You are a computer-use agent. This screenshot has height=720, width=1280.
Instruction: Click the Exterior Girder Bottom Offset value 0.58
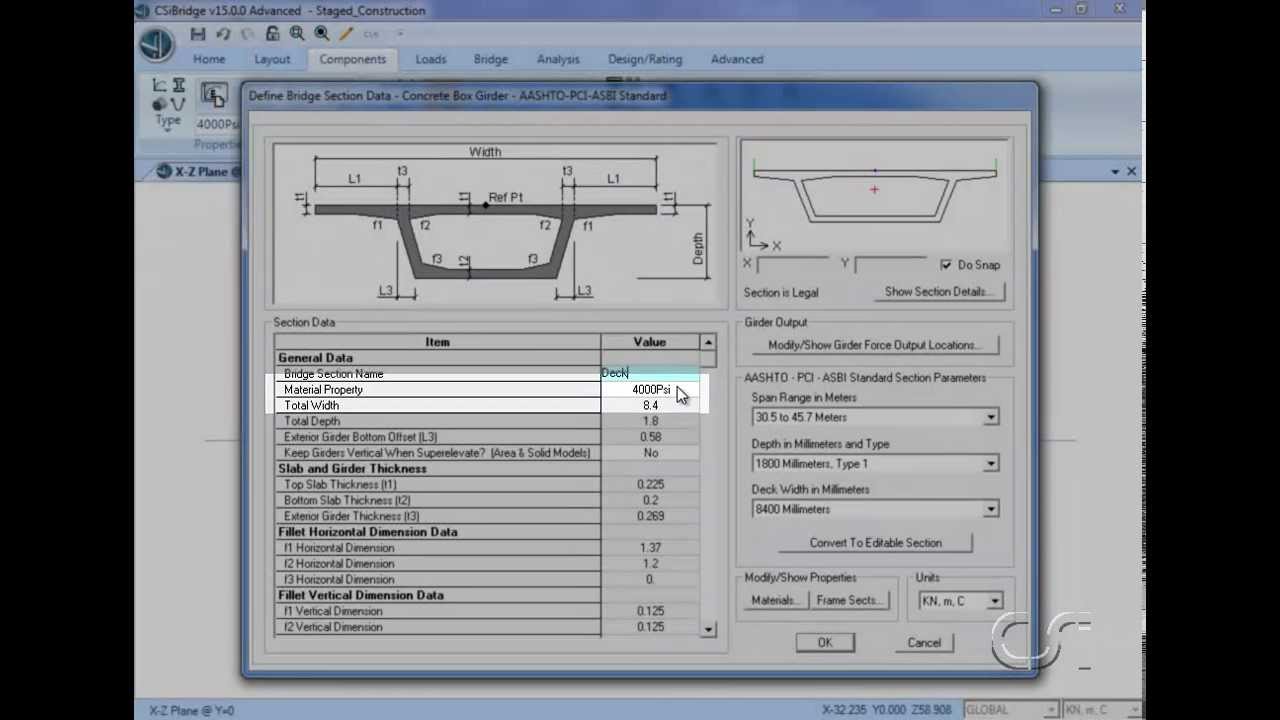[650, 437]
